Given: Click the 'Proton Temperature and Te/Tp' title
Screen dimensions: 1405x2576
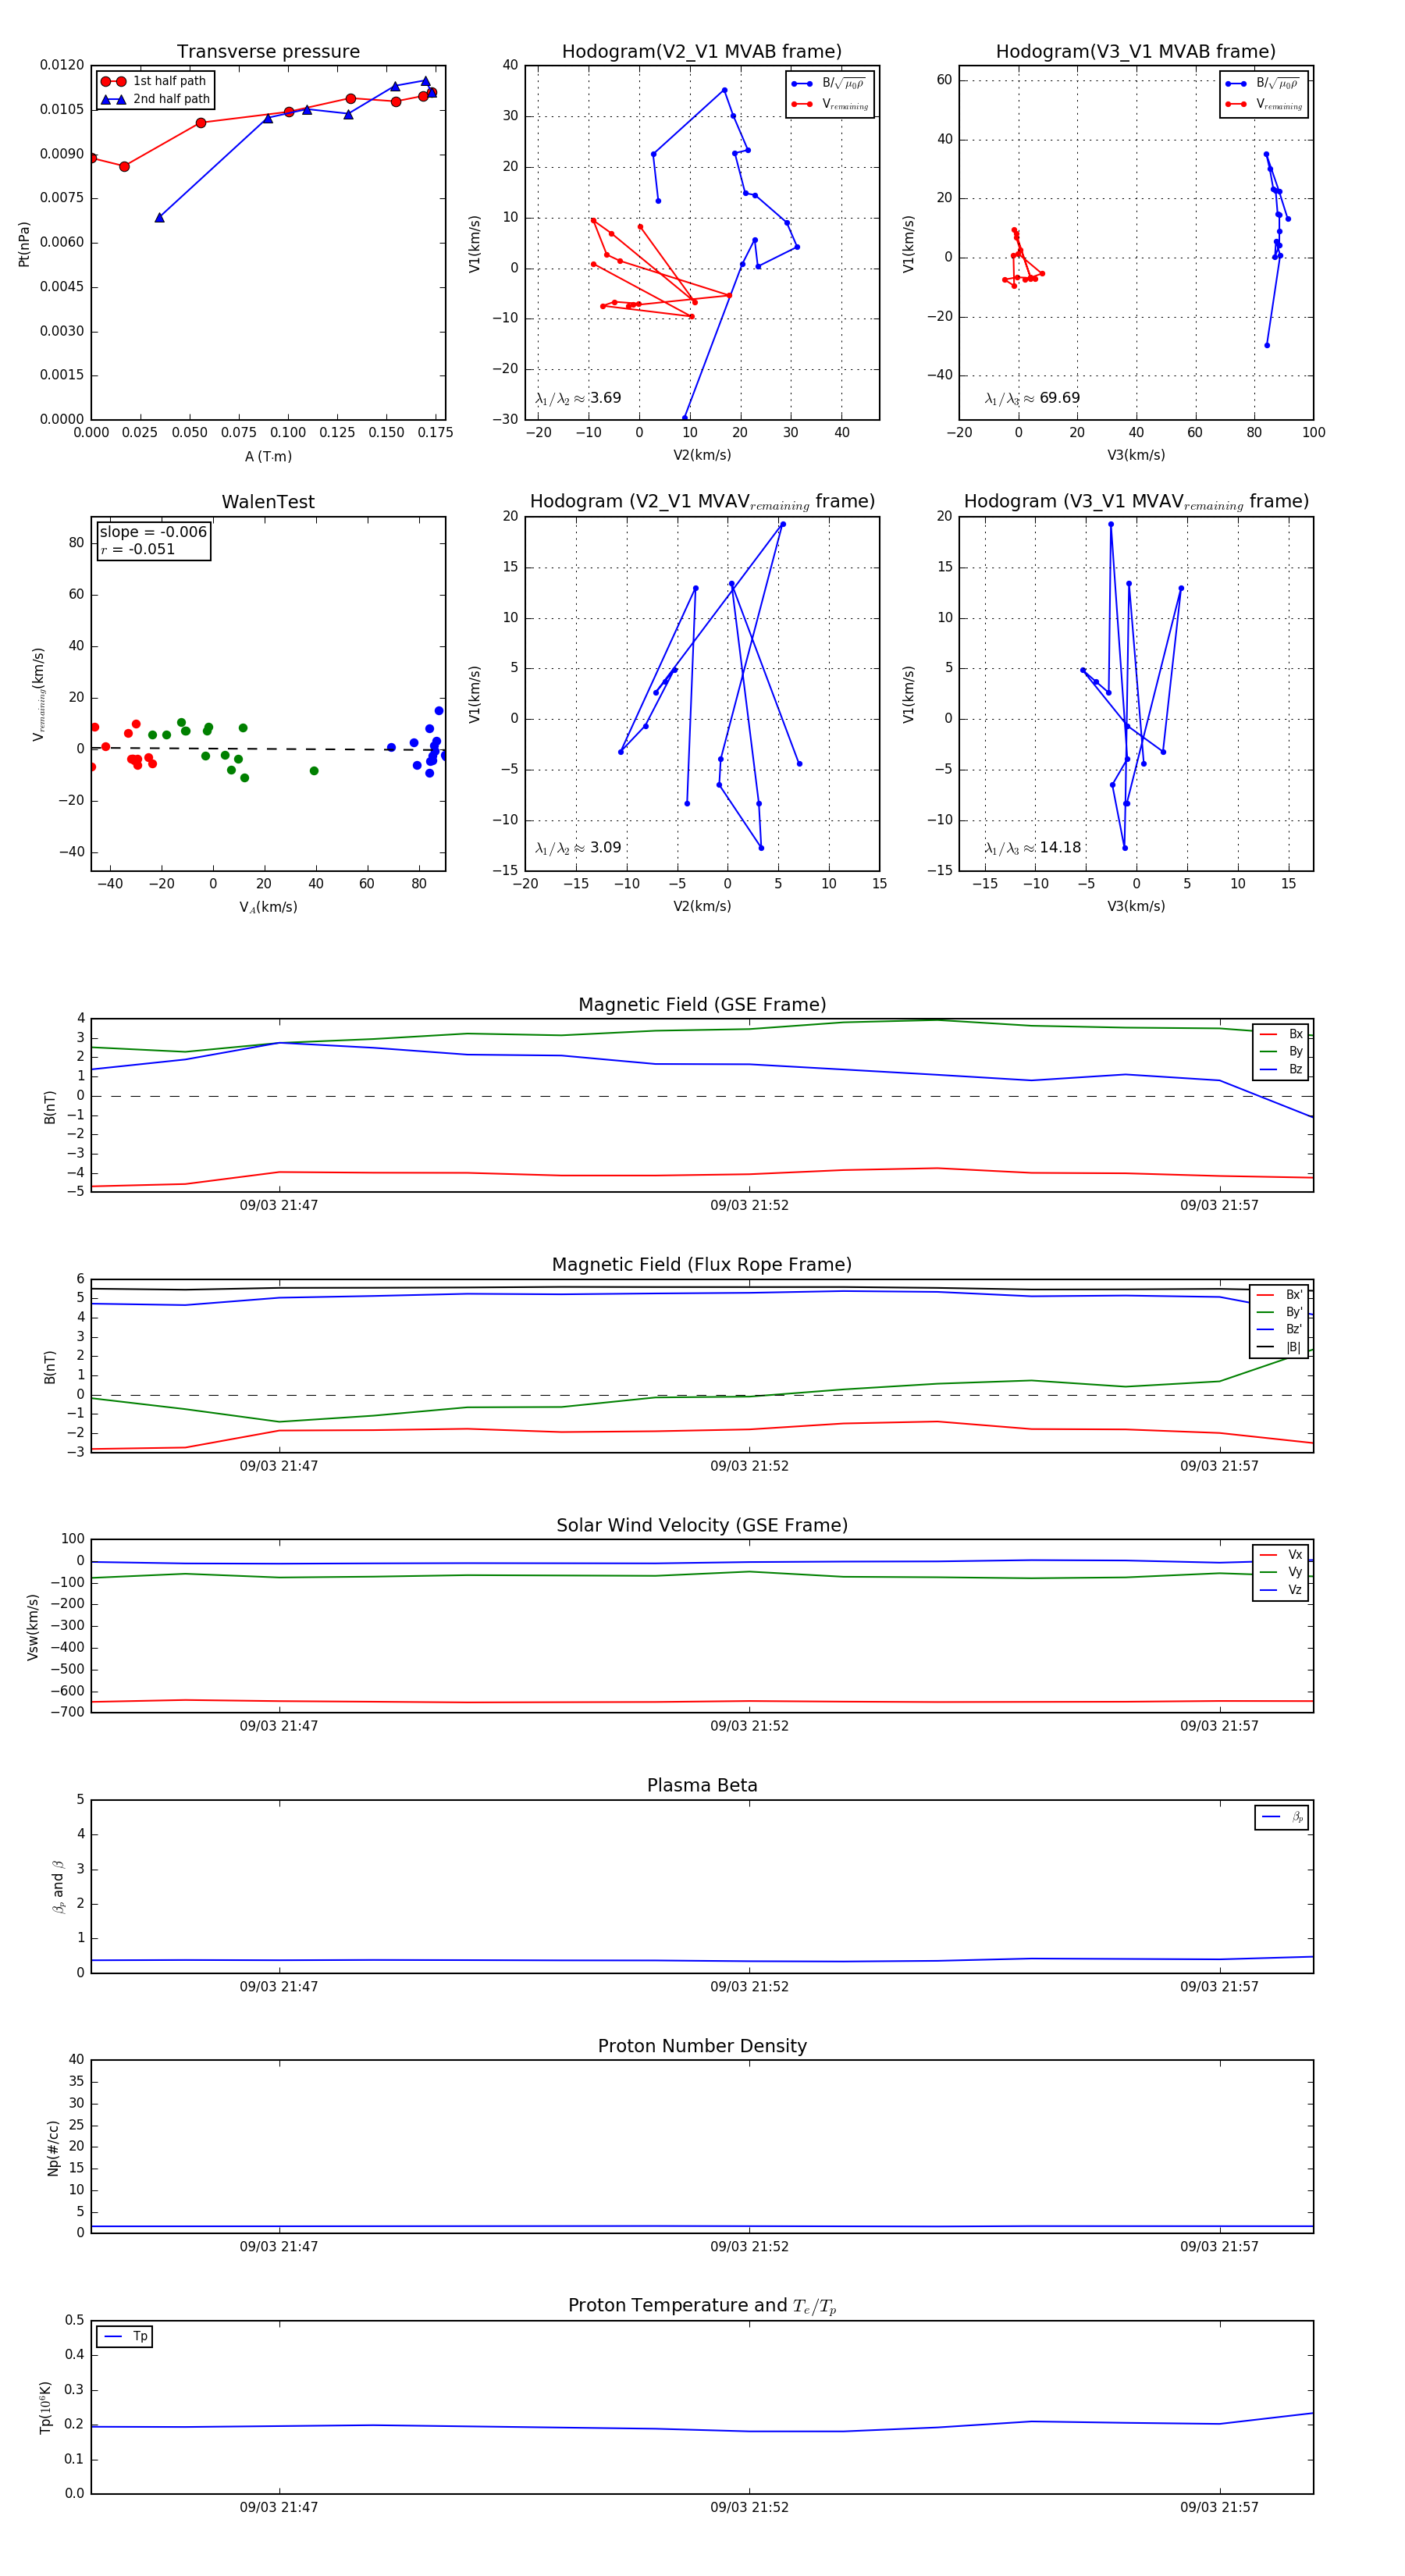Looking at the screenshot, I should pyautogui.click(x=702, y=2306).
